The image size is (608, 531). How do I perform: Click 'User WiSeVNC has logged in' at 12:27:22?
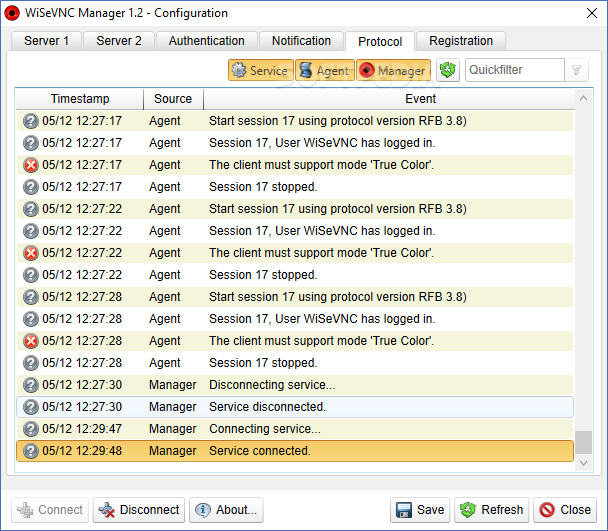coord(322,231)
